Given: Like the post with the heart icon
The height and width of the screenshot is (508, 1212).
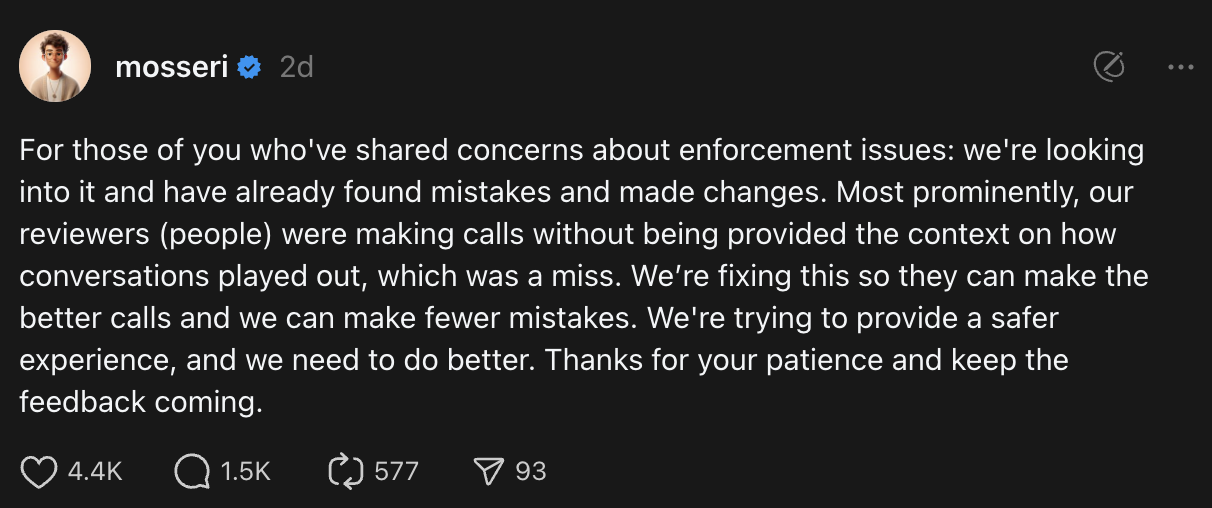Looking at the screenshot, I should (39, 472).
